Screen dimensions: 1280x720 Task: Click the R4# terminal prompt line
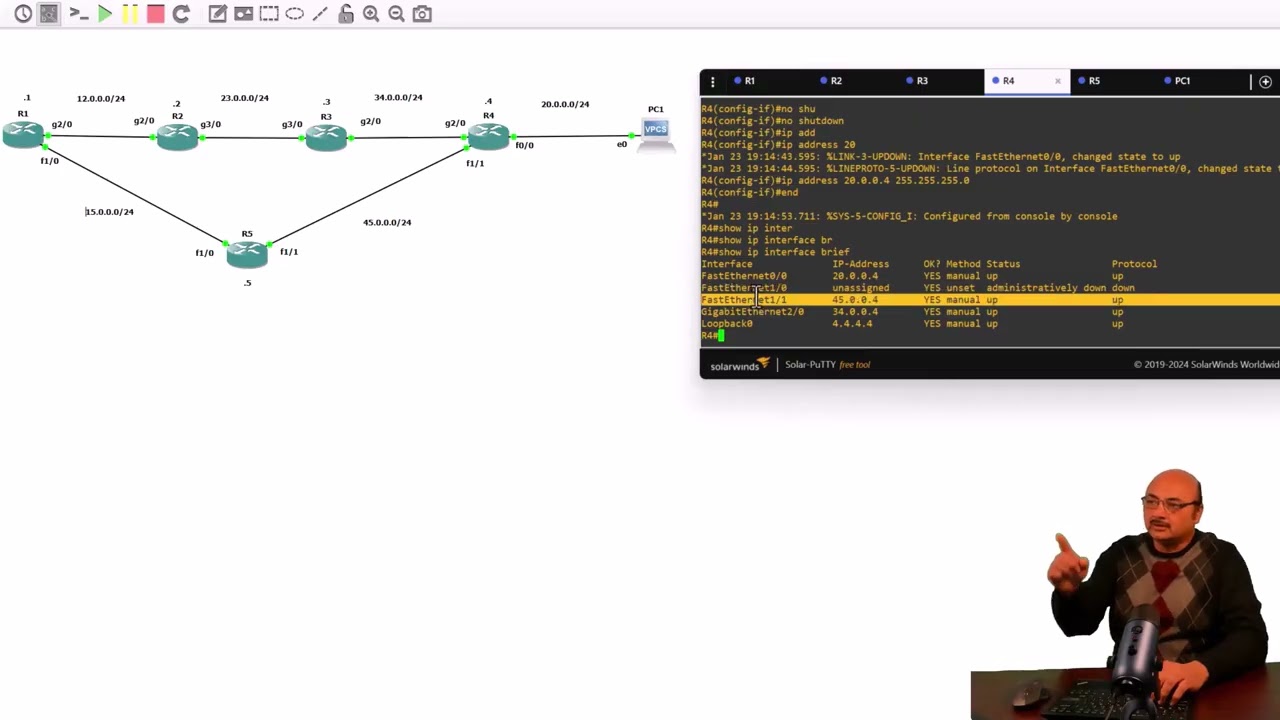[712, 336]
